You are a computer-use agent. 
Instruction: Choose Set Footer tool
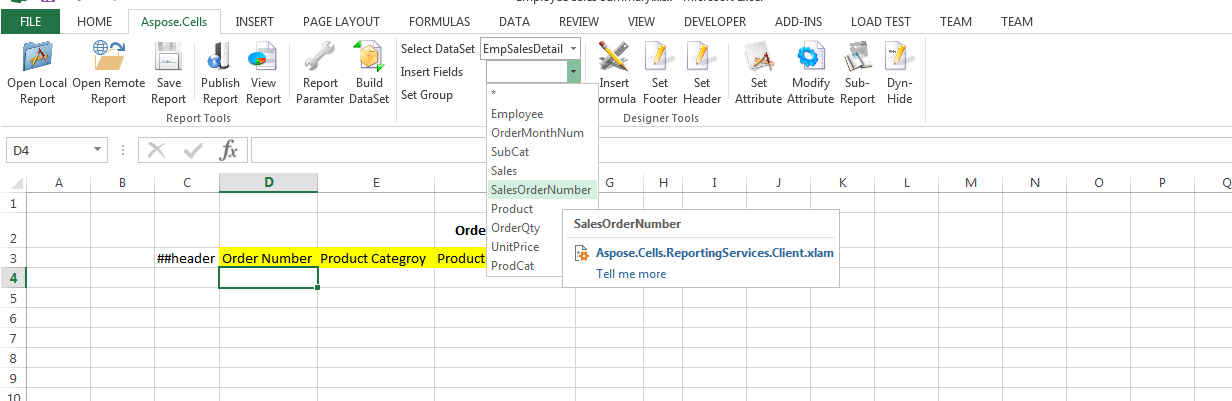tap(660, 73)
